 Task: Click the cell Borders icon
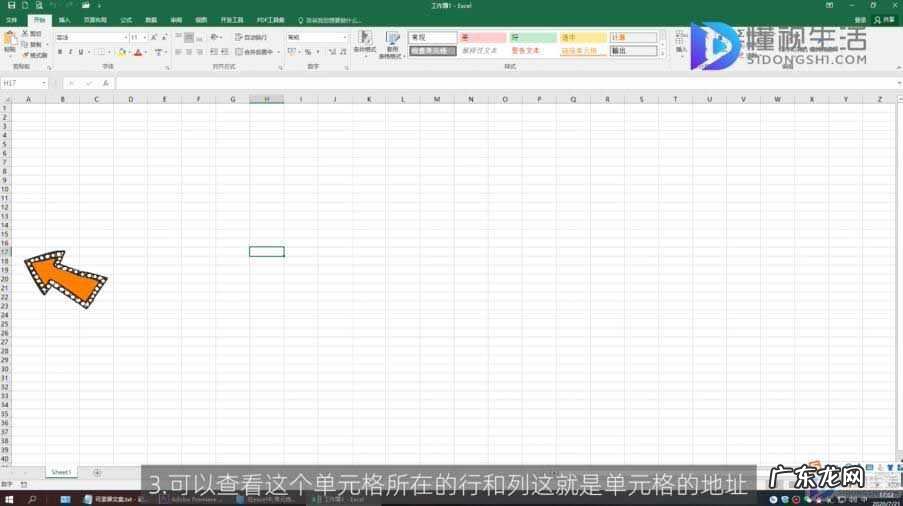101,52
